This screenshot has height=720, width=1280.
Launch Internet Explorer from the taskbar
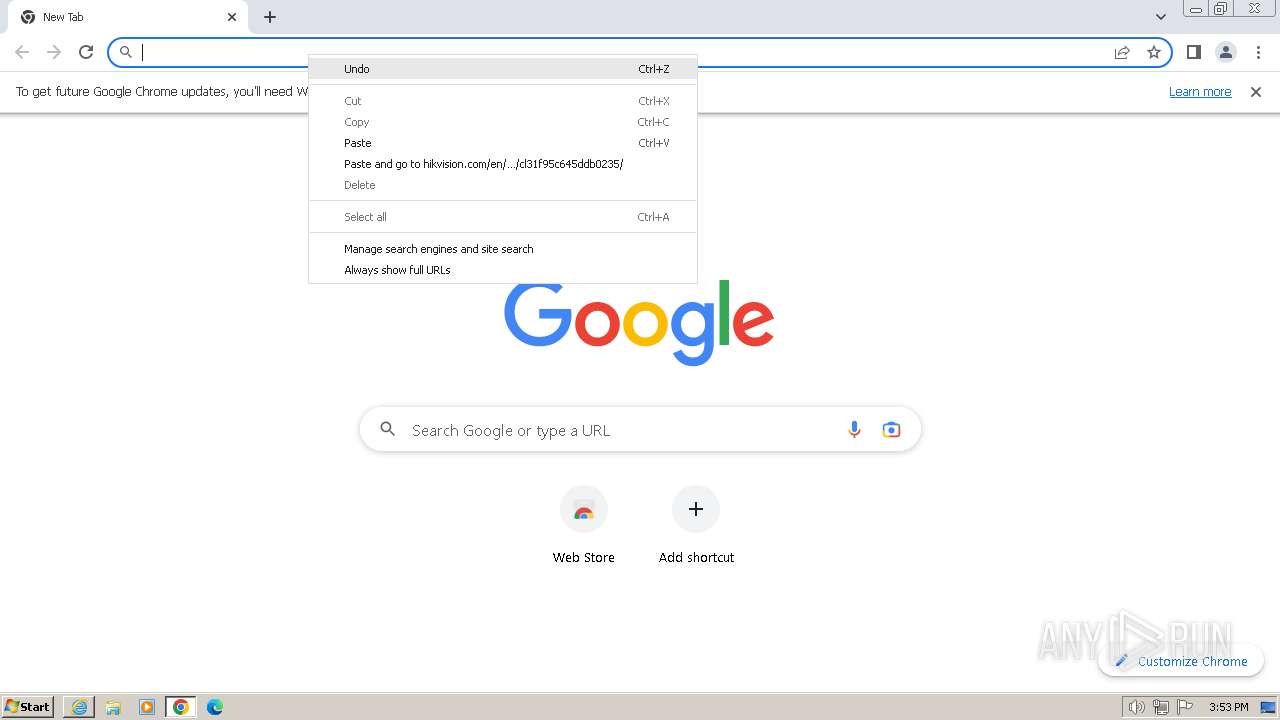point(79,707)
